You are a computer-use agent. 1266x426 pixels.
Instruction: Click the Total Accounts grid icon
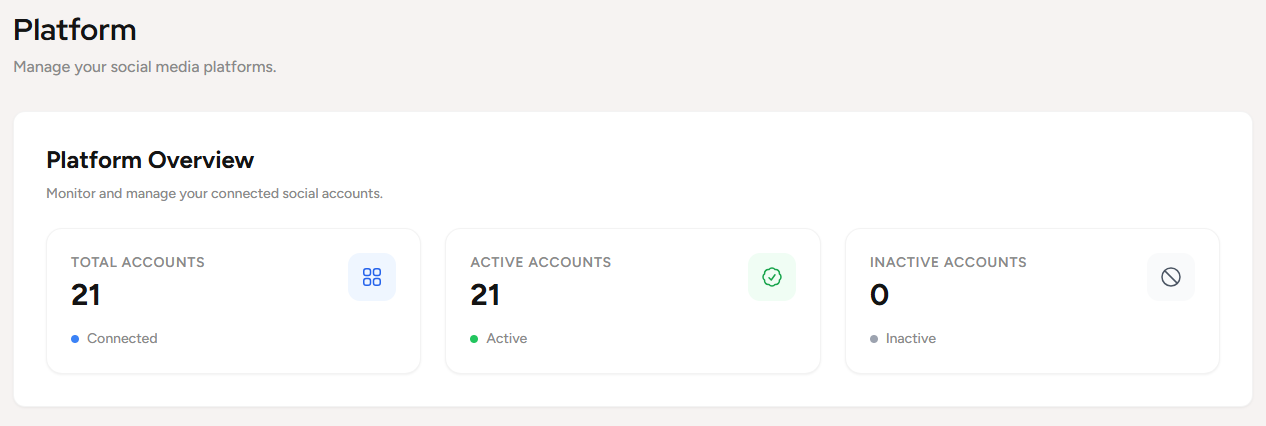pos(372,277)
